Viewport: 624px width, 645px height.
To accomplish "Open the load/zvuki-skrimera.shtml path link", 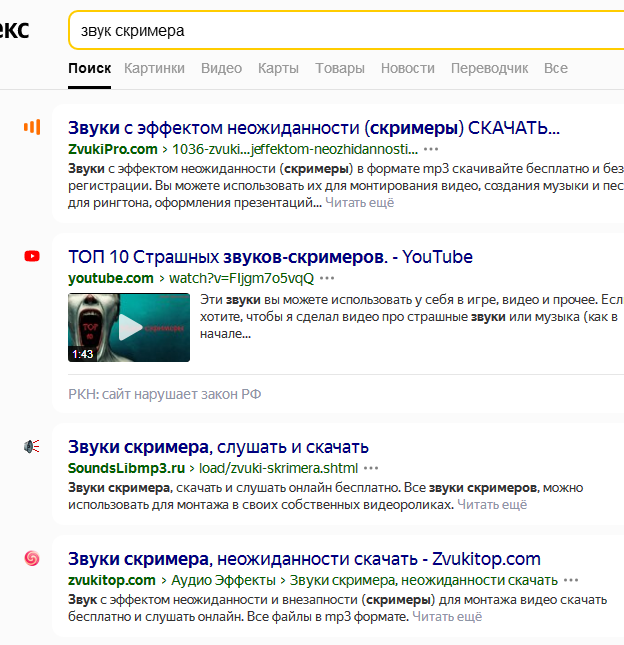I will pos(278,468).
